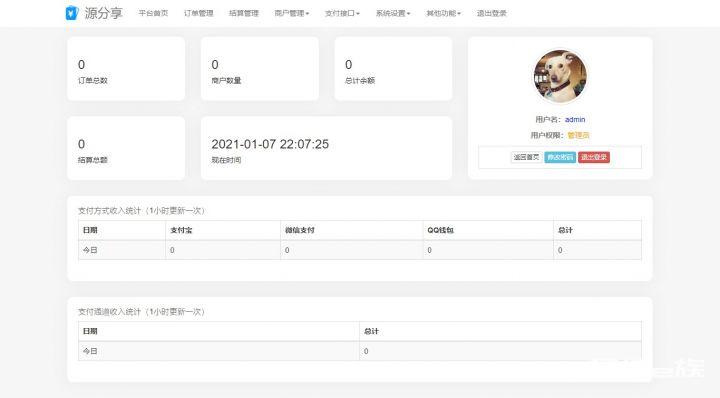
Task: Click 退出登录 in the top navigation
Action: click(x=491, y=13)
